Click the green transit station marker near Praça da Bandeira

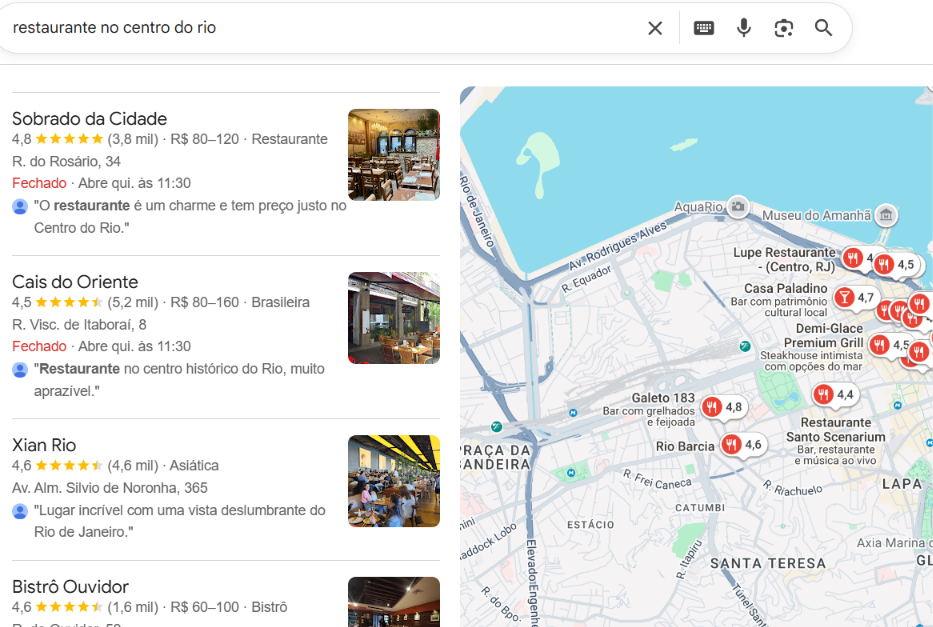[496, 427]
